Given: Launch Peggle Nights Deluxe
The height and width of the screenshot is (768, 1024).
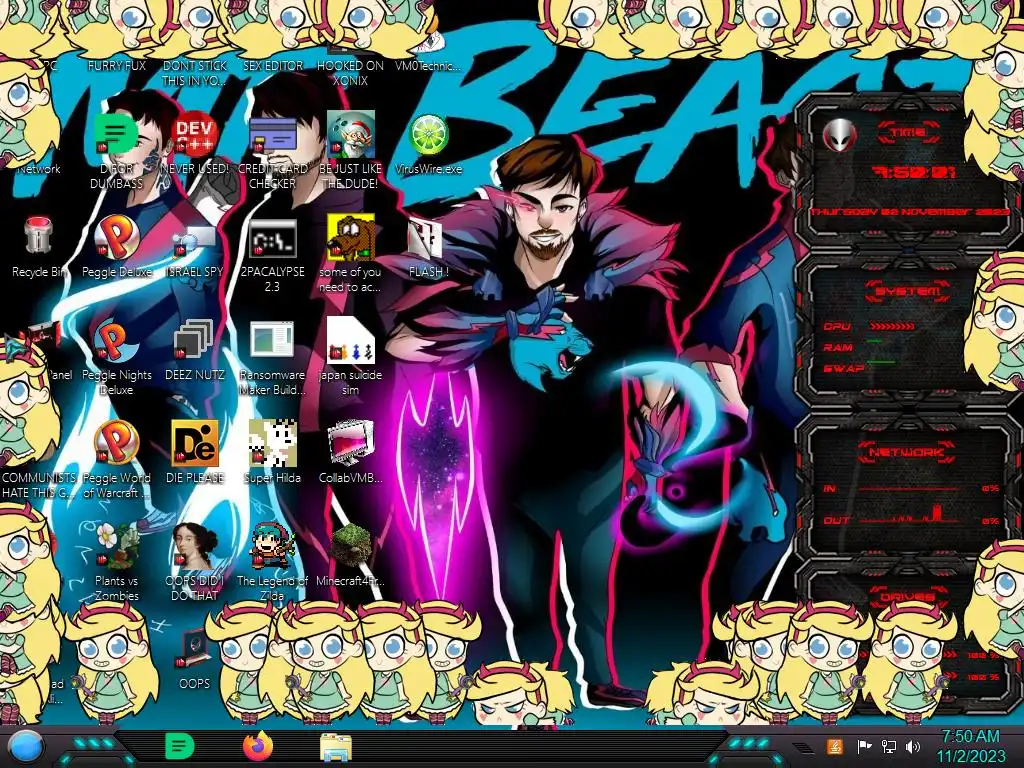Looking at the screenshot, I should tap(116, 340).
